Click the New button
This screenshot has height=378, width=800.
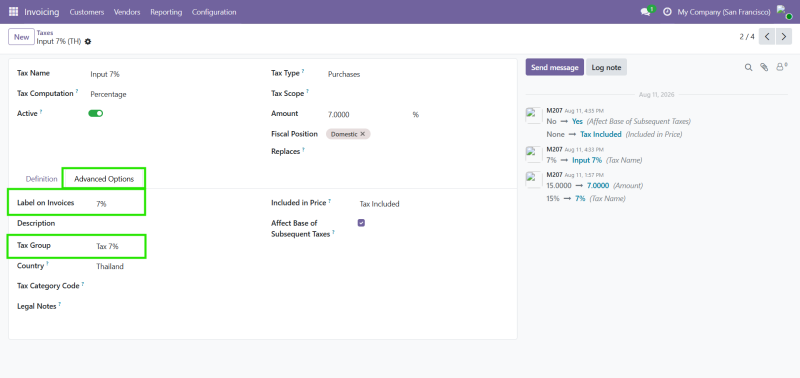point(21,37)
